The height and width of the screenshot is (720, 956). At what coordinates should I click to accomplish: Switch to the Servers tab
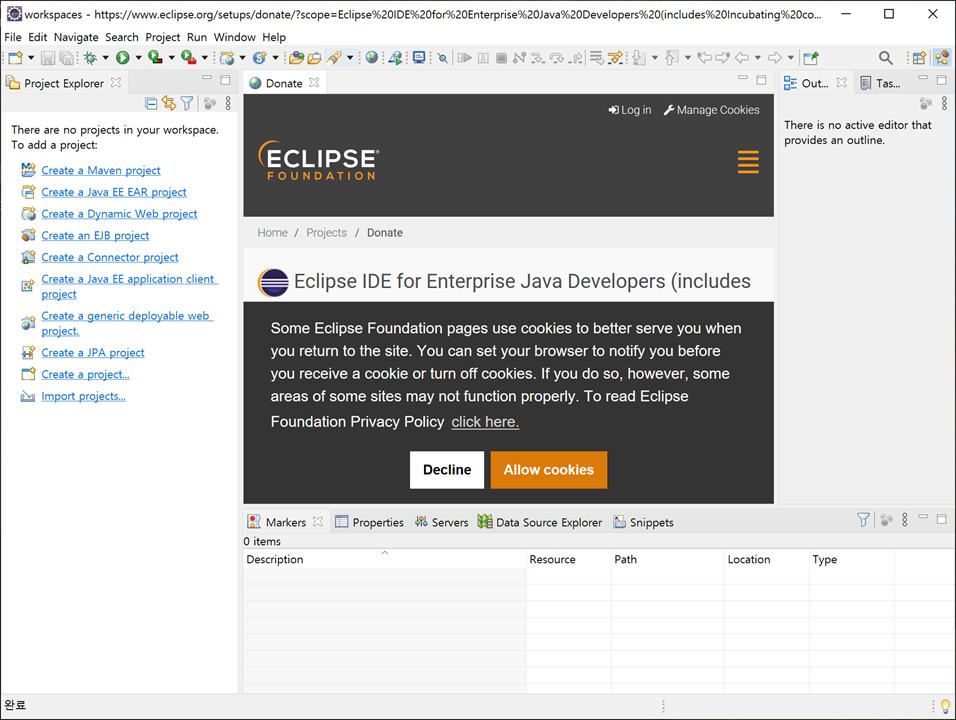[441, 522]
